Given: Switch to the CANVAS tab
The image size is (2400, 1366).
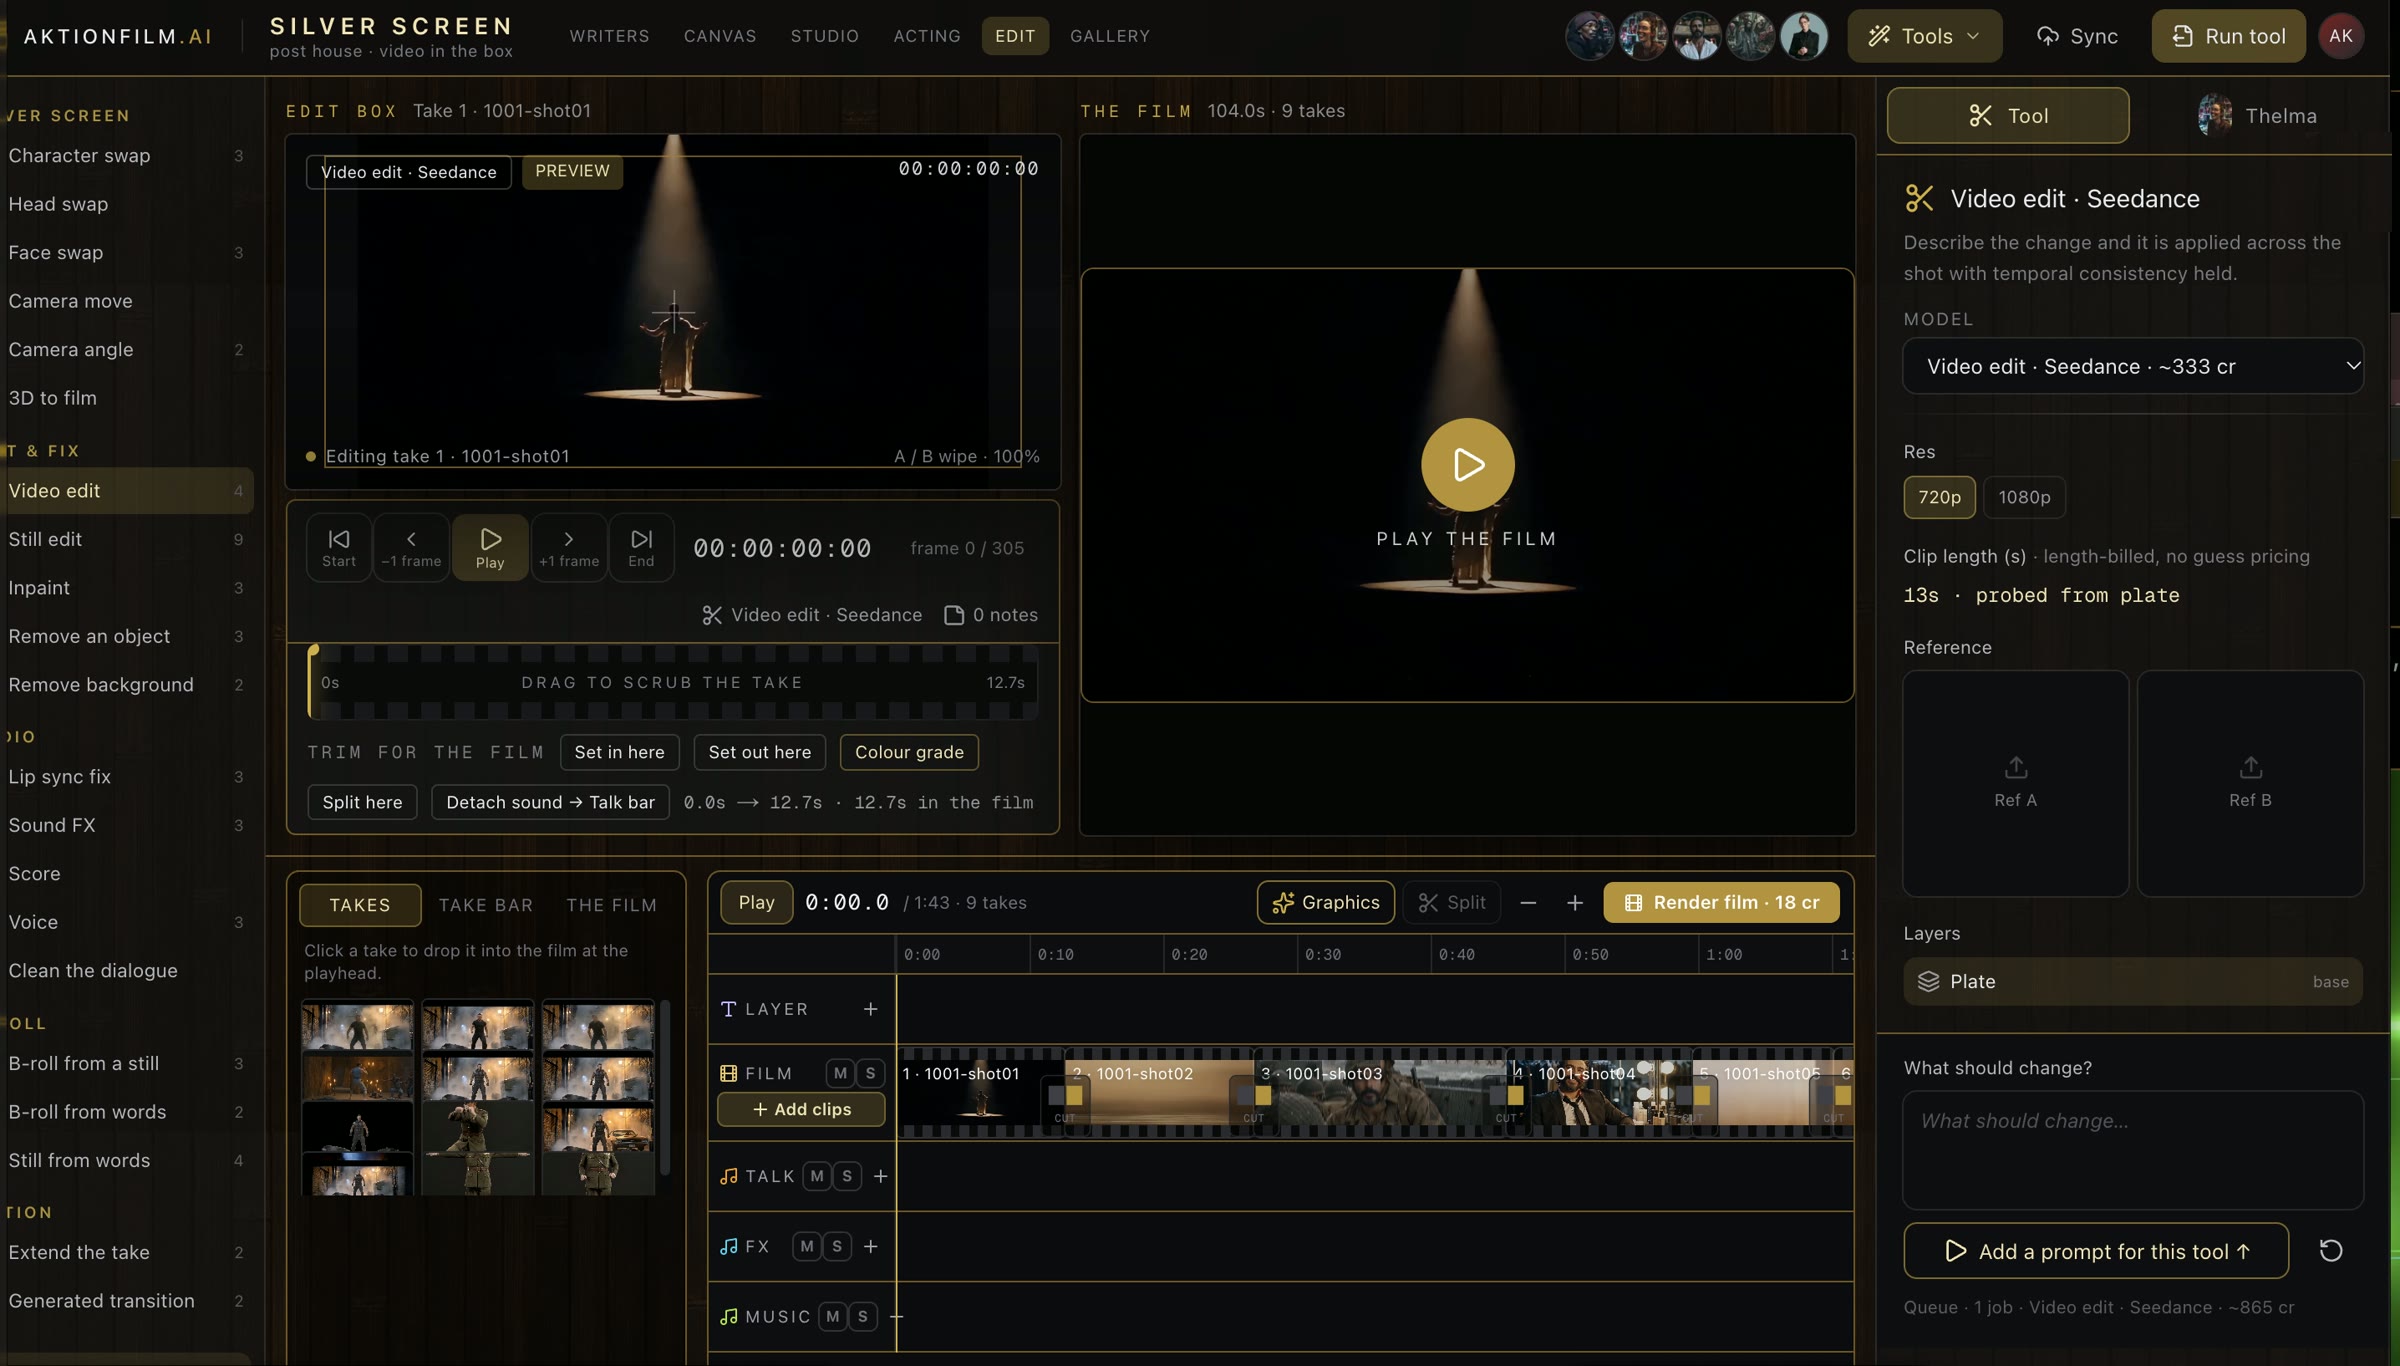Looking at the screenshot, I should pyautogui.click(x=720, y=36).
